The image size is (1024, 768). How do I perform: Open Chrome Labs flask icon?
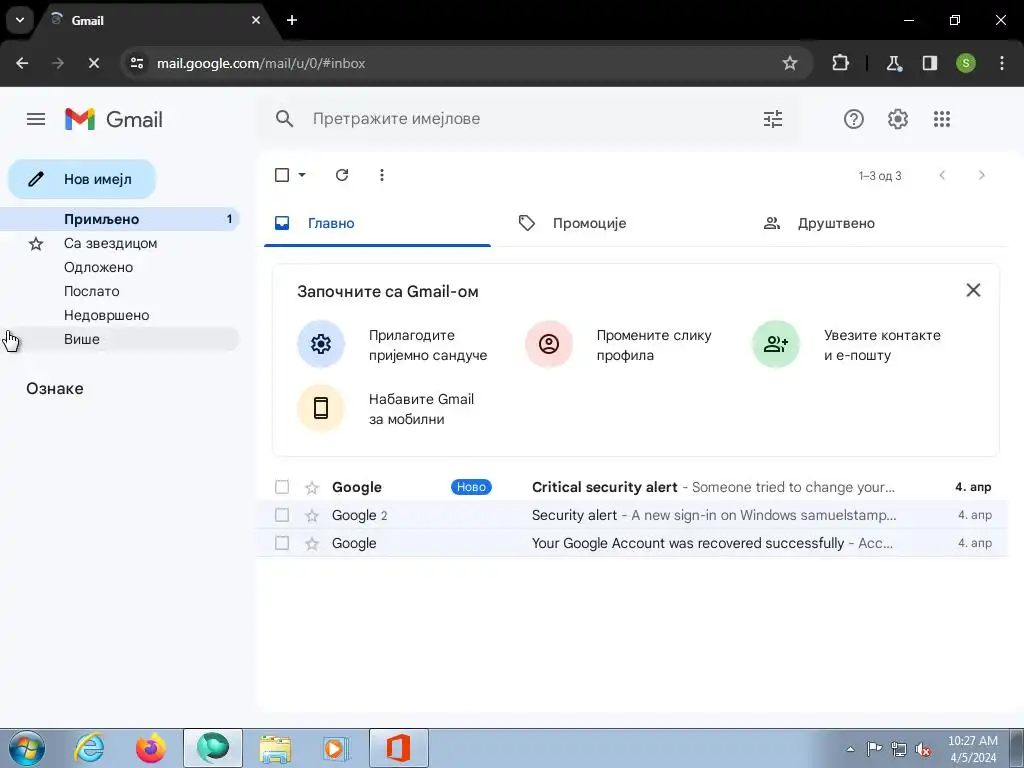pos(893,63)
